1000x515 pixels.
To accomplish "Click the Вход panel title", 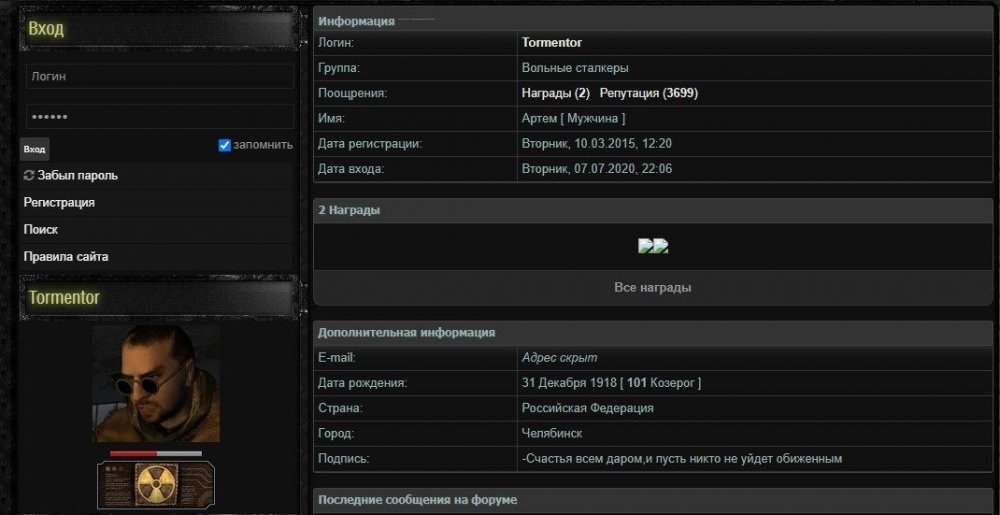I will [x=46, y=29].
